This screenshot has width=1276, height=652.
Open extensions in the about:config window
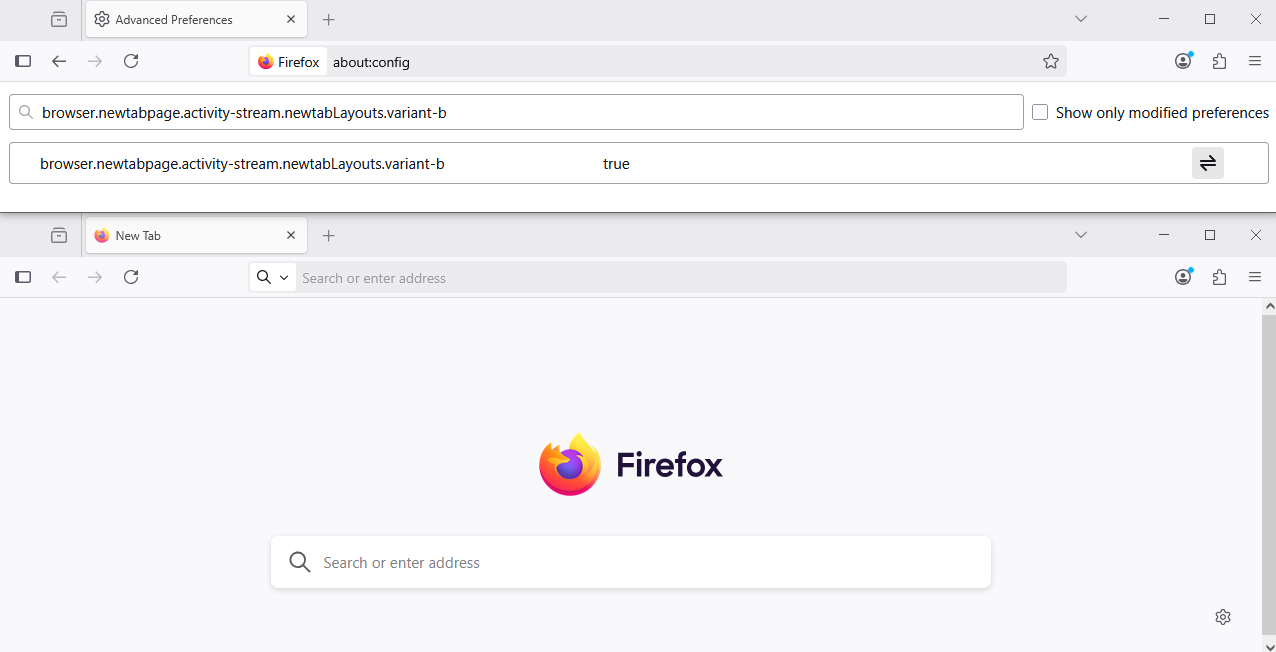[1219, 61]
